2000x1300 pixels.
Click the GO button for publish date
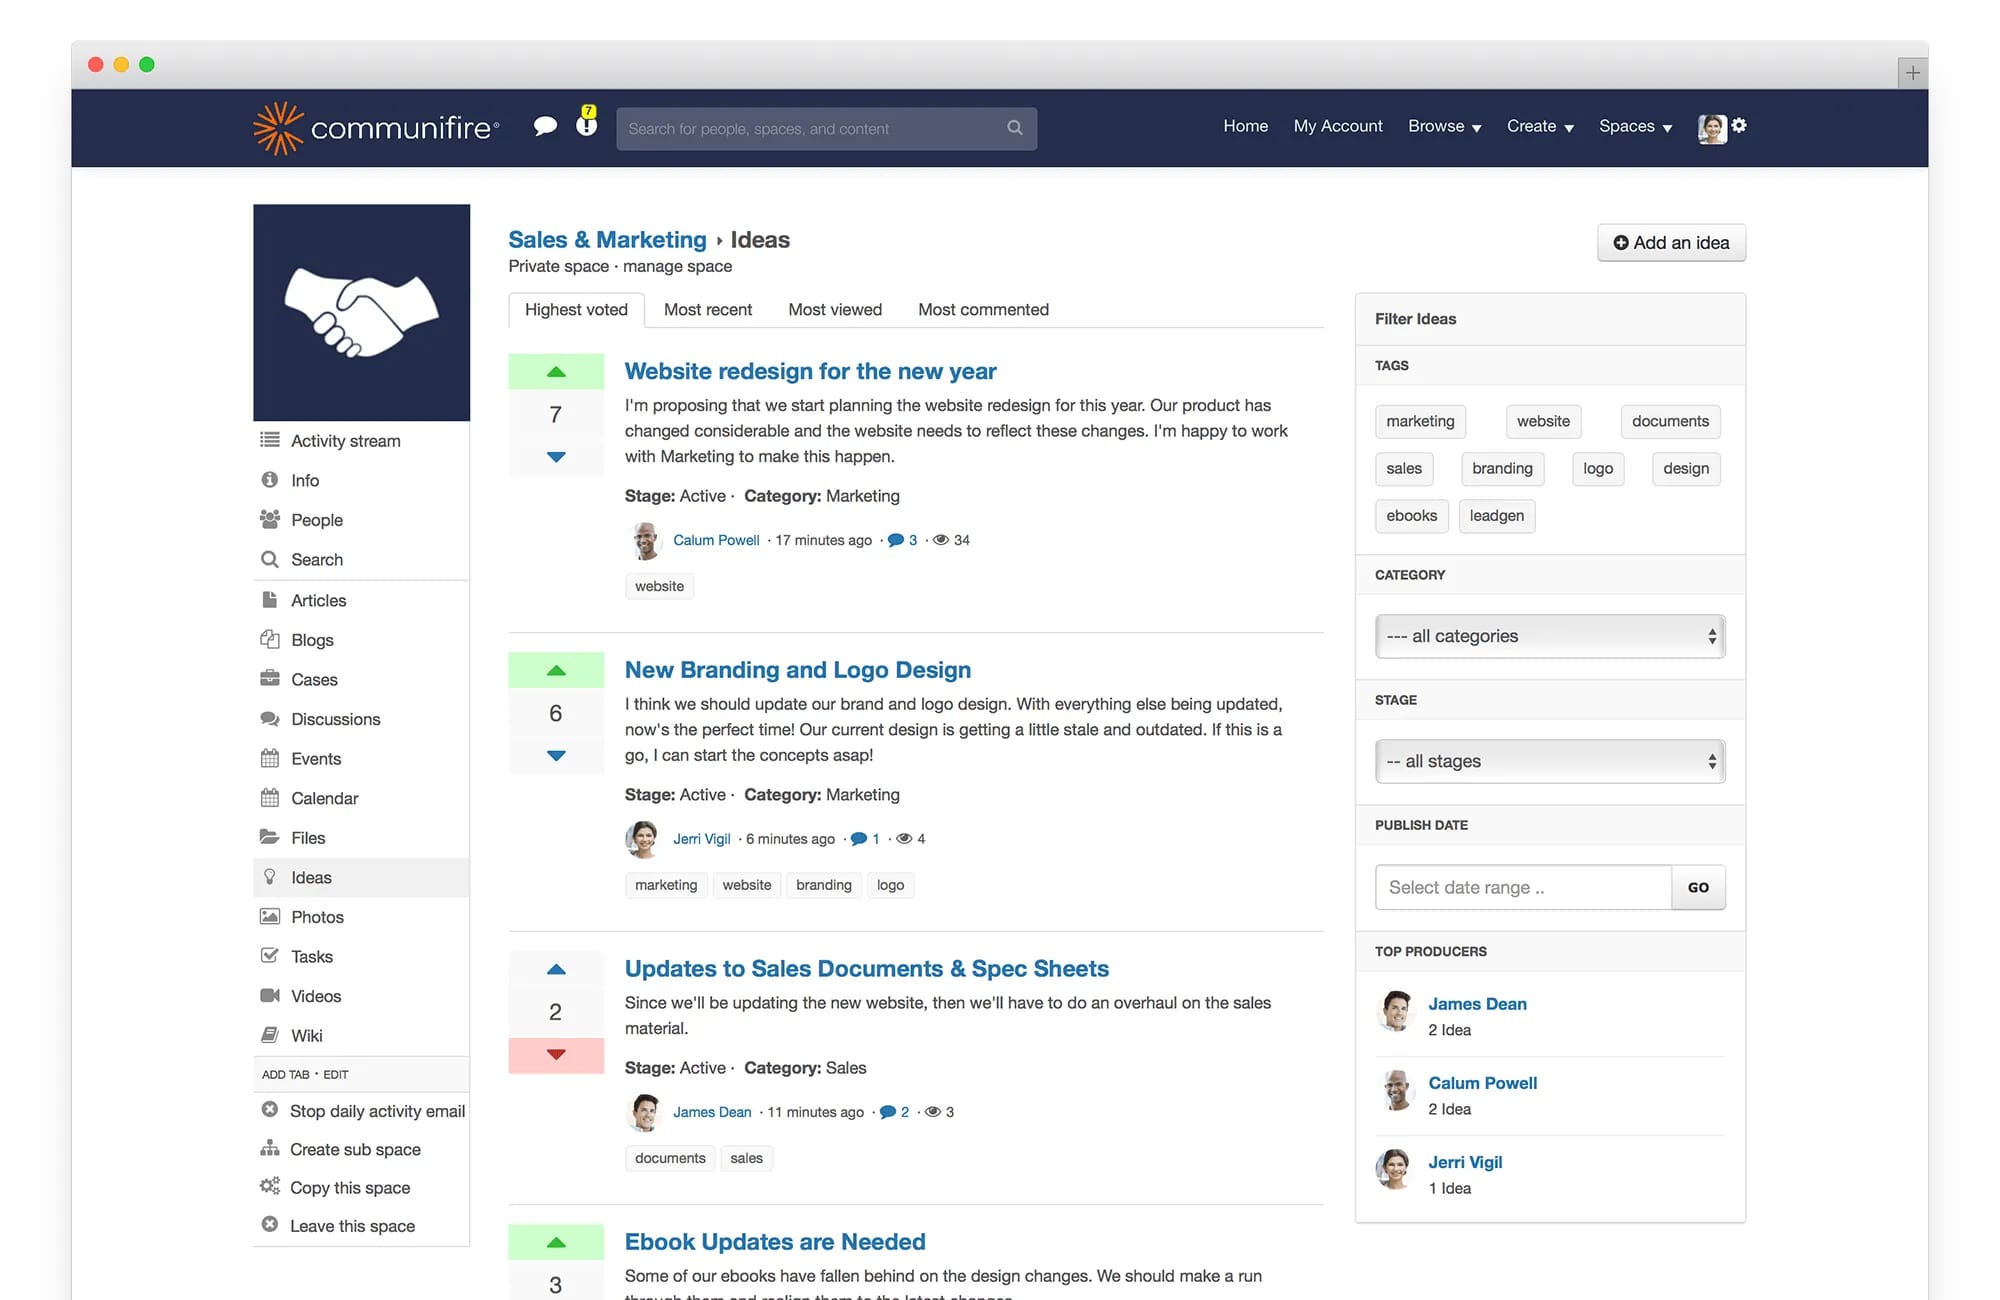tap(1698, 887)
